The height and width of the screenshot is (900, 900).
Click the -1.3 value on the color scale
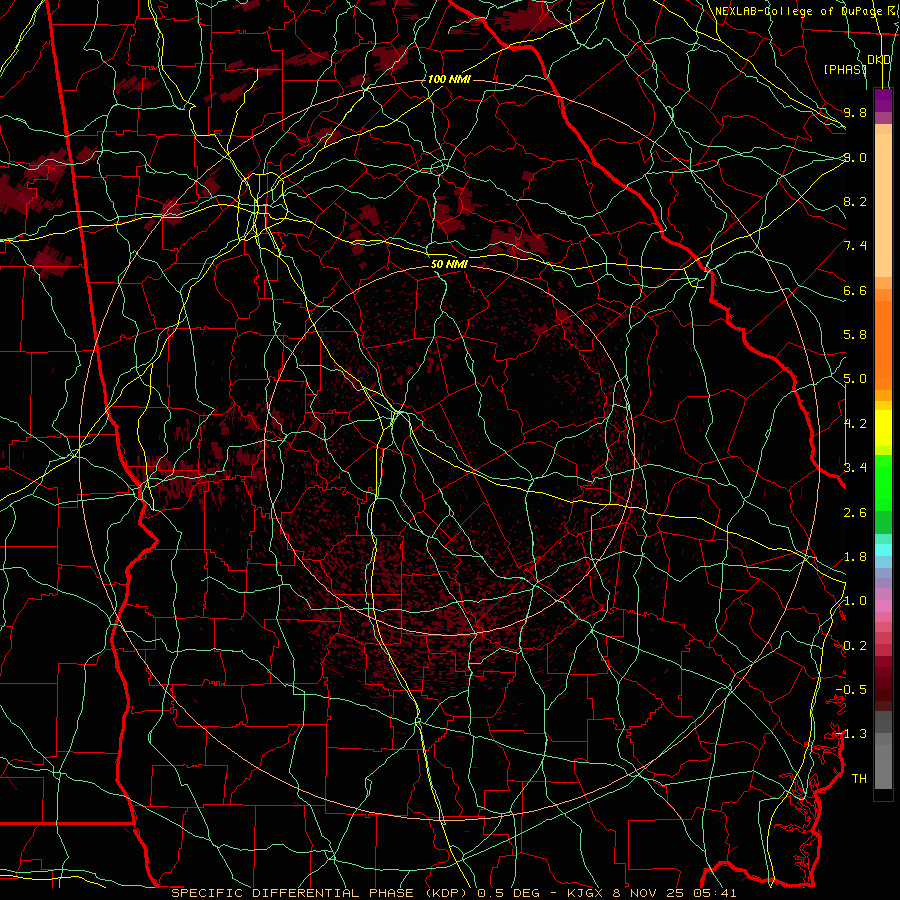pyautogui.click(x=851, y=734)
